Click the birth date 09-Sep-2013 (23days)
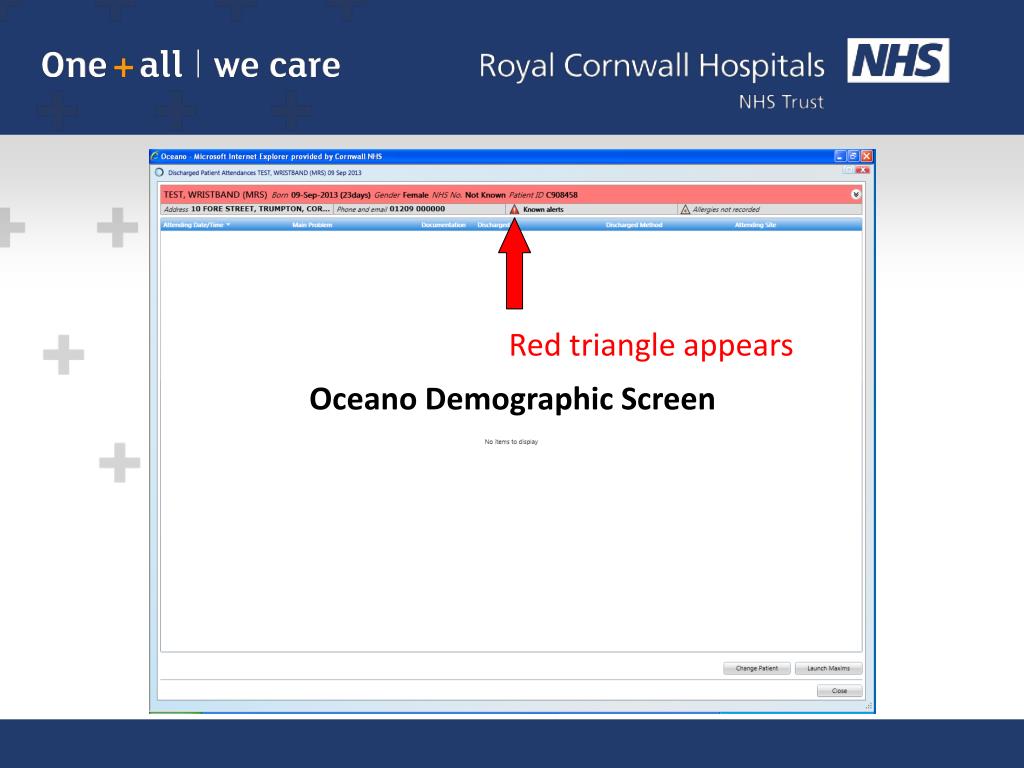 coord(330,195)
